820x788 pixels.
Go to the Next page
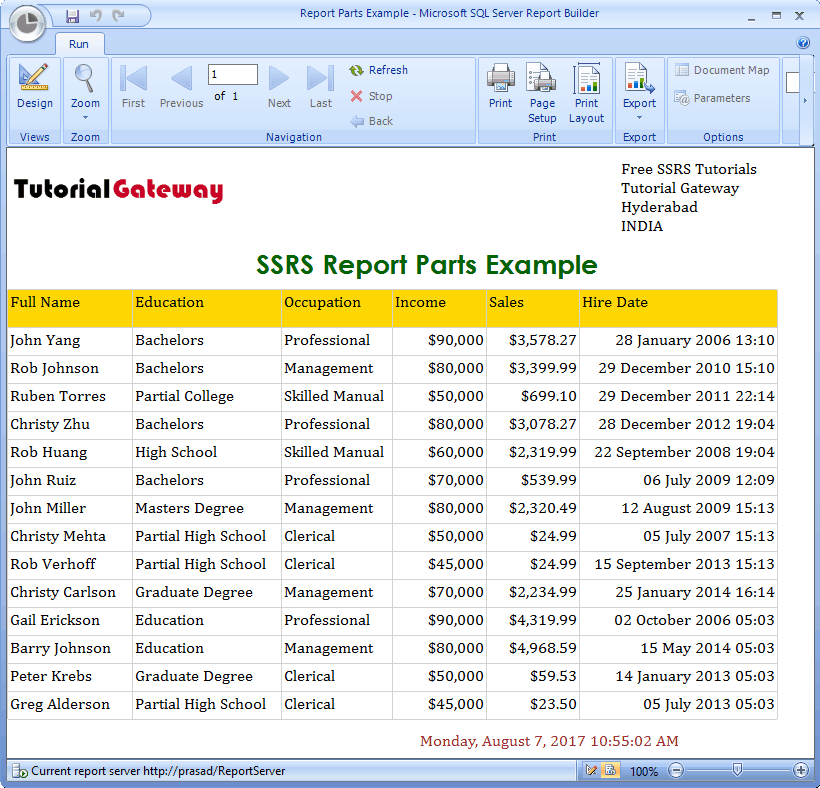pyautogui.click(x=280, y=86)
